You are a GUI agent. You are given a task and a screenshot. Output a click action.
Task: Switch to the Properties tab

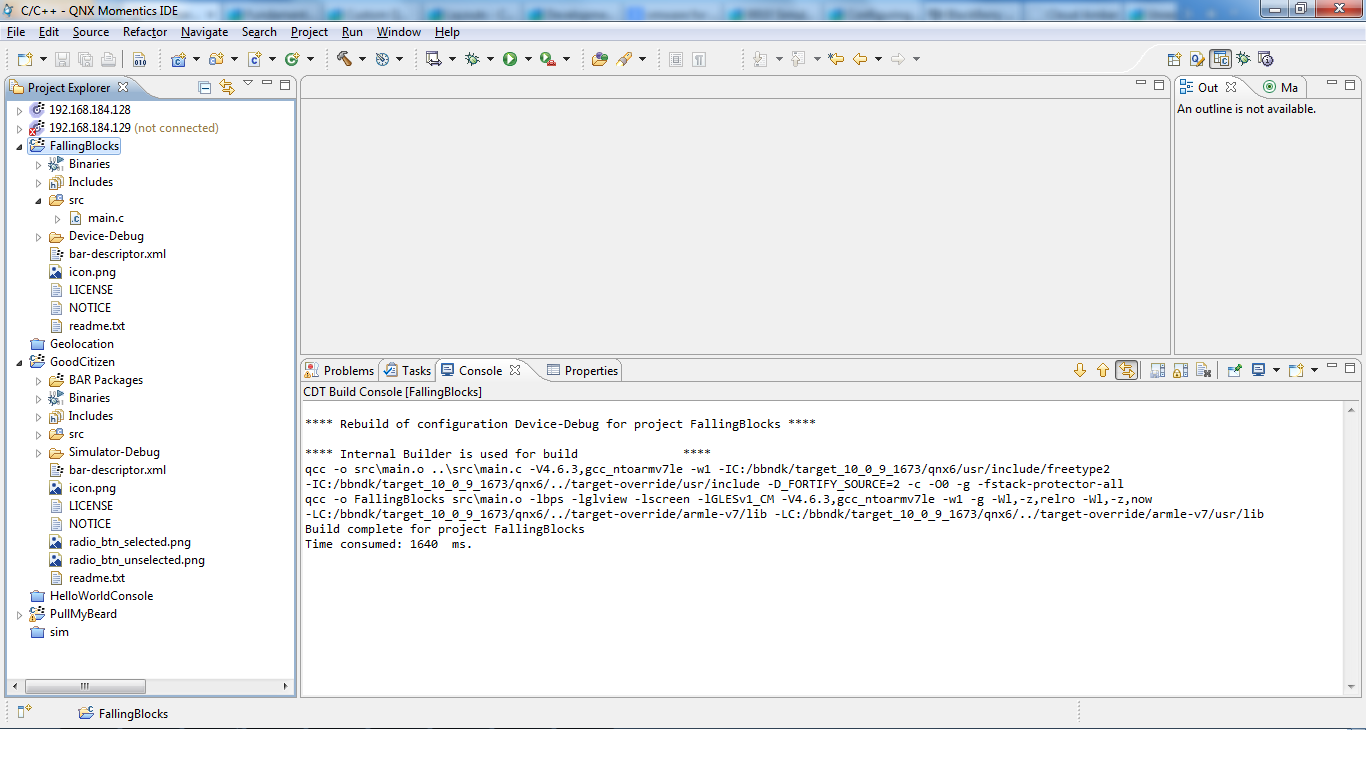pos(583,371)
